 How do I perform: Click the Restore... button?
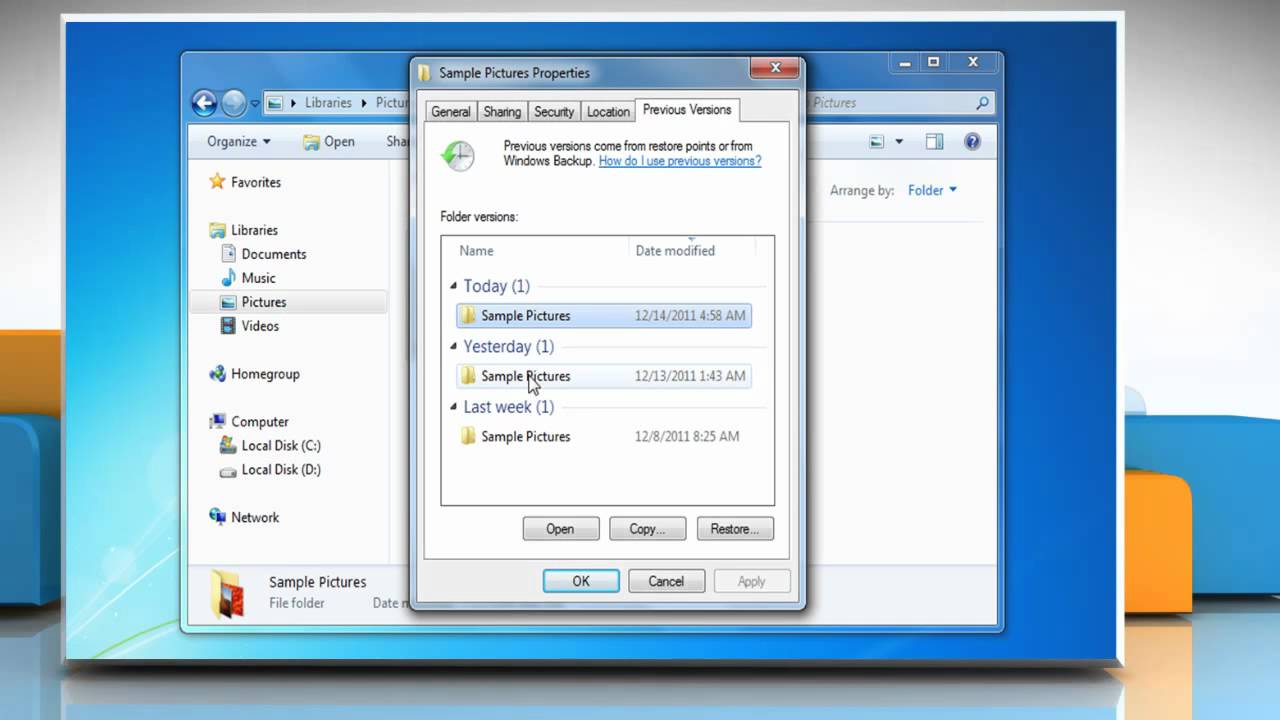(x=735, y=529)
